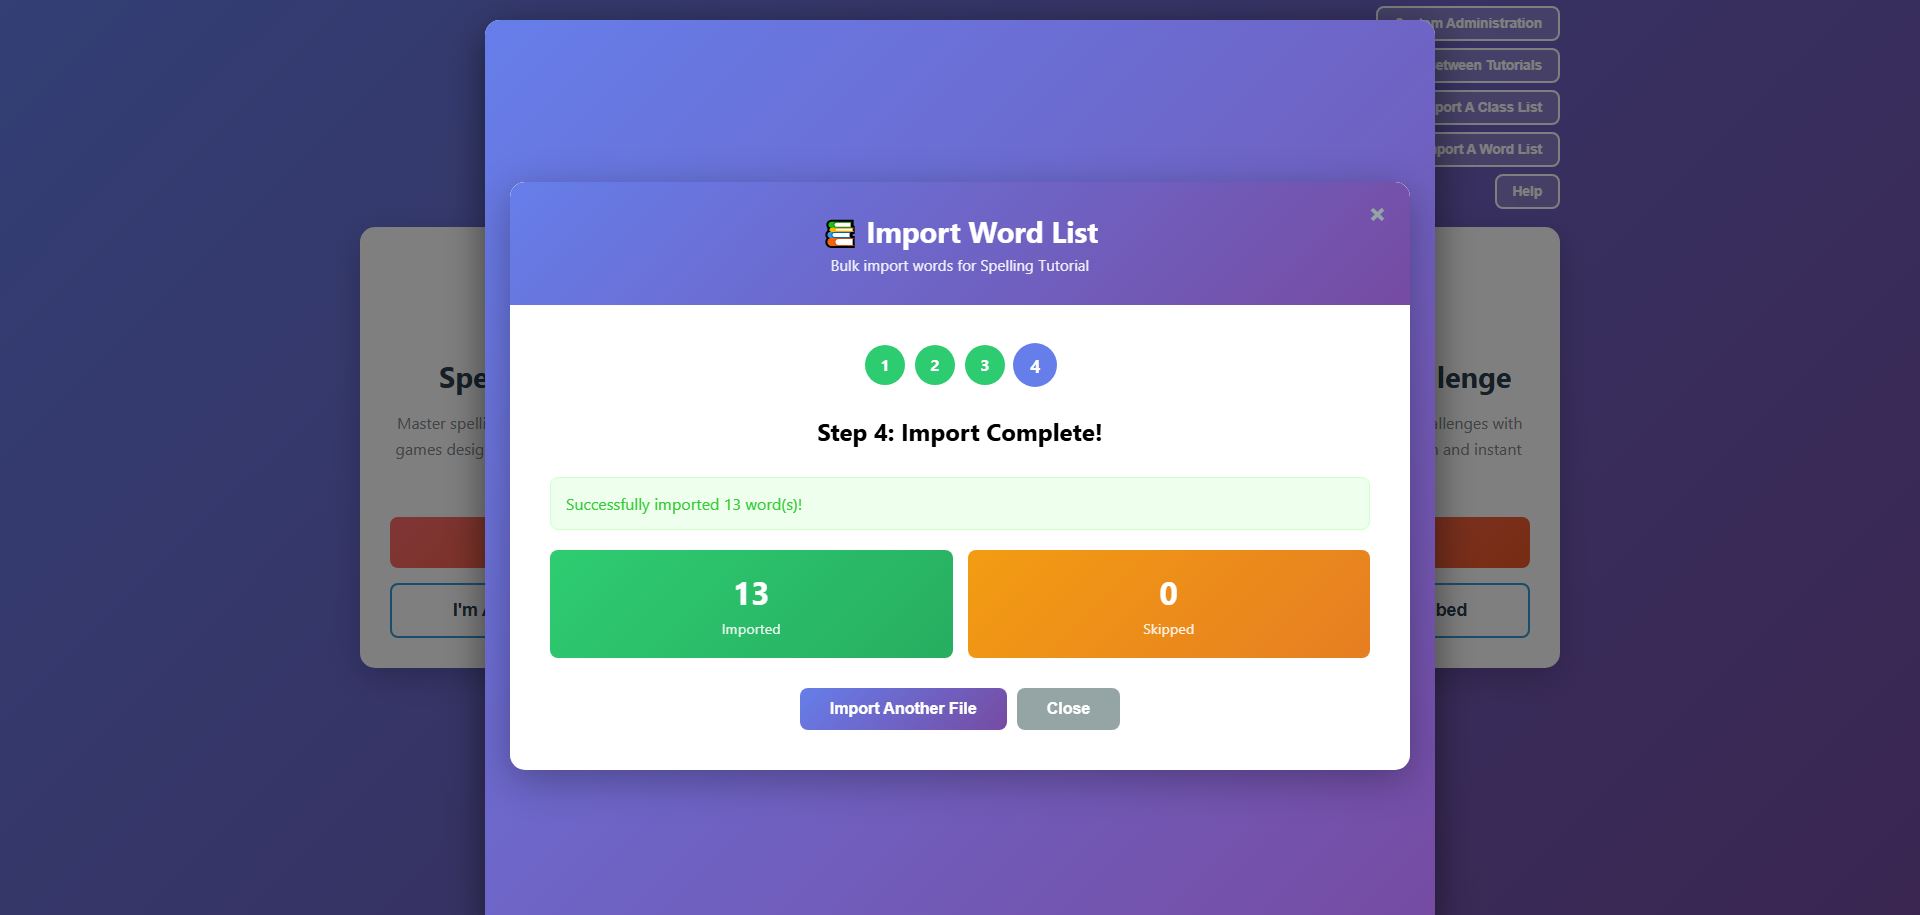
Task: Close the Import Word List dialog with X
Action: pyautogui.click(x=1377, y=215)
